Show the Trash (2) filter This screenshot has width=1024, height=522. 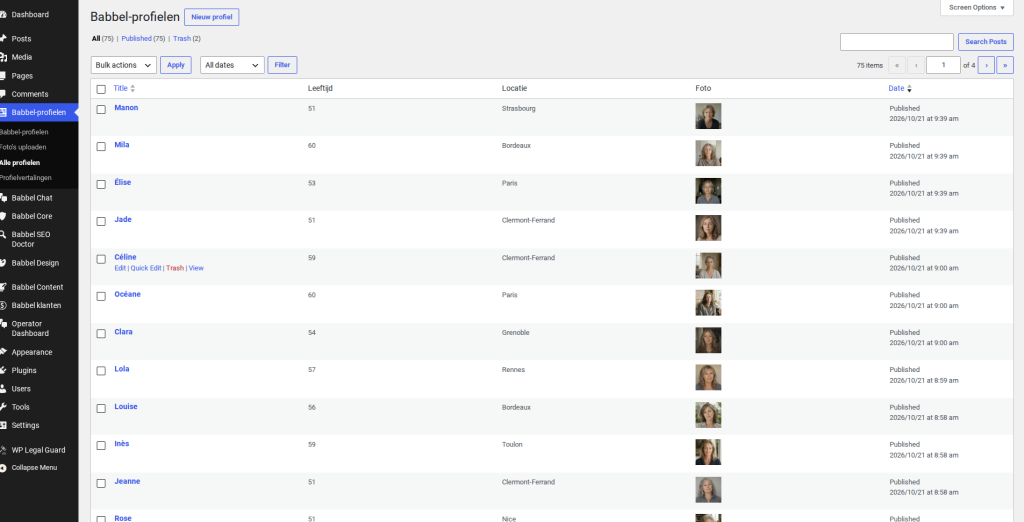click(187, 39)
